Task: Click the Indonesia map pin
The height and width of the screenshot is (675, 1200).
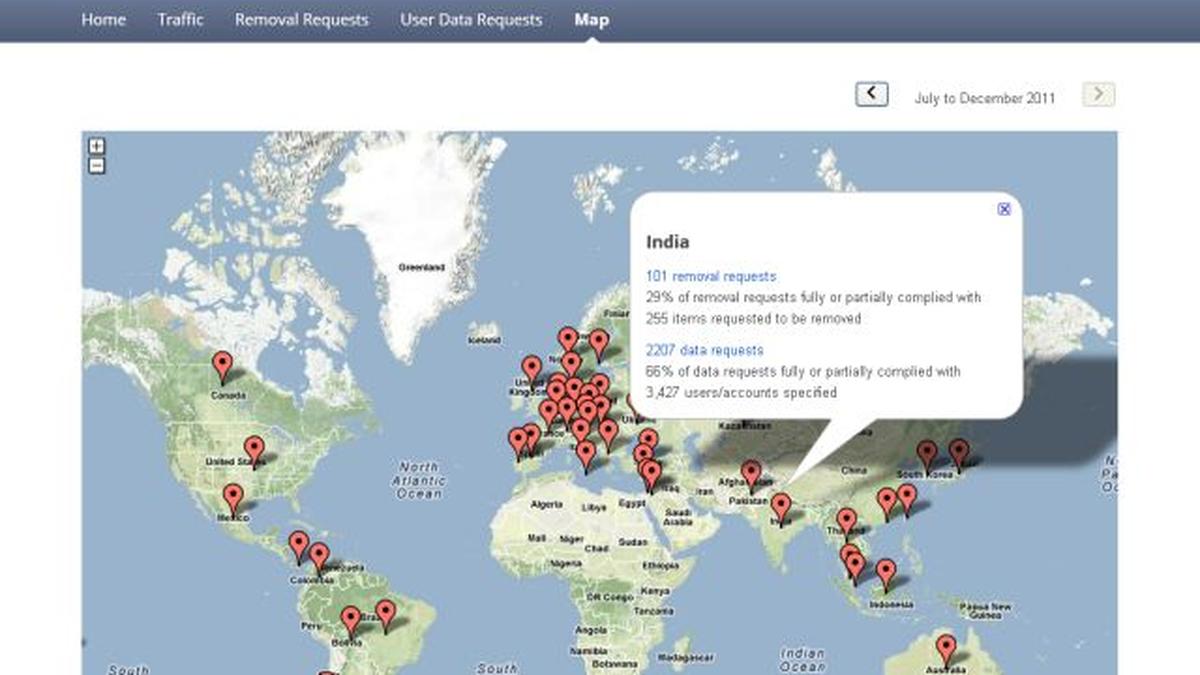Action: pos(886,573)
